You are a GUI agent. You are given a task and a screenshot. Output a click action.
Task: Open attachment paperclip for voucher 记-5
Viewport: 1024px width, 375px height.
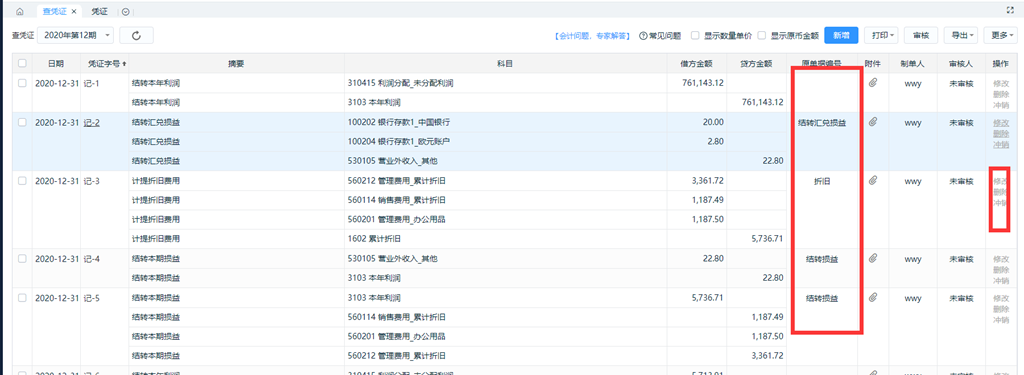point(872,297)
